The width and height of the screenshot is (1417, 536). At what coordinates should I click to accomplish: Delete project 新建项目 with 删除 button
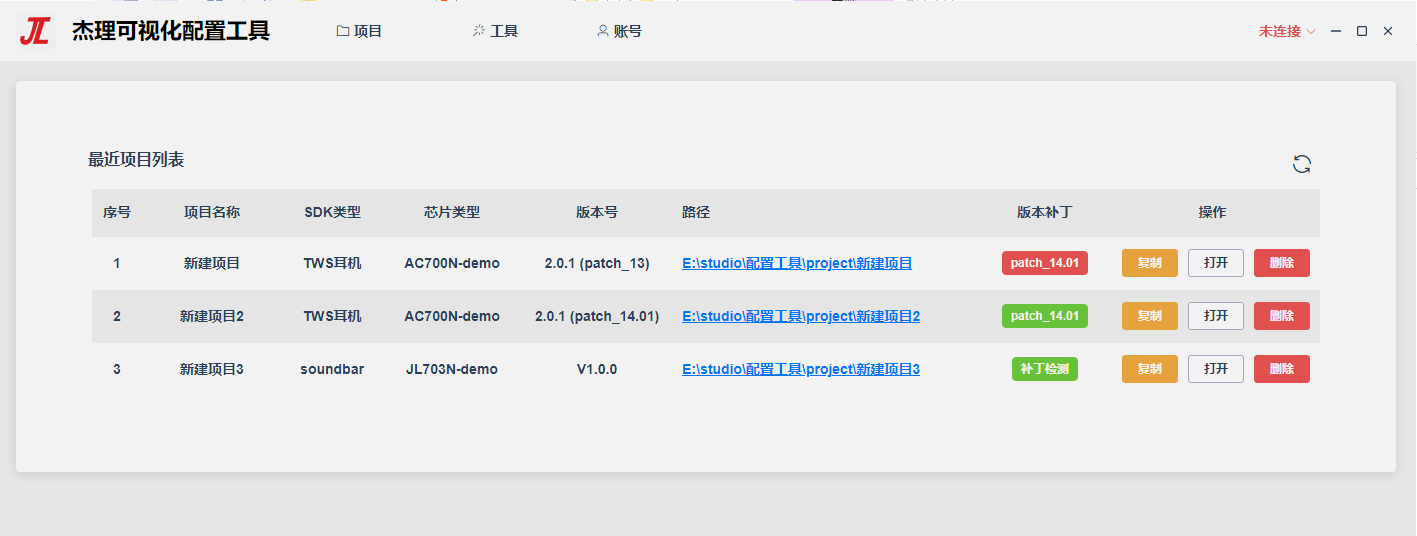[1282, 263]
